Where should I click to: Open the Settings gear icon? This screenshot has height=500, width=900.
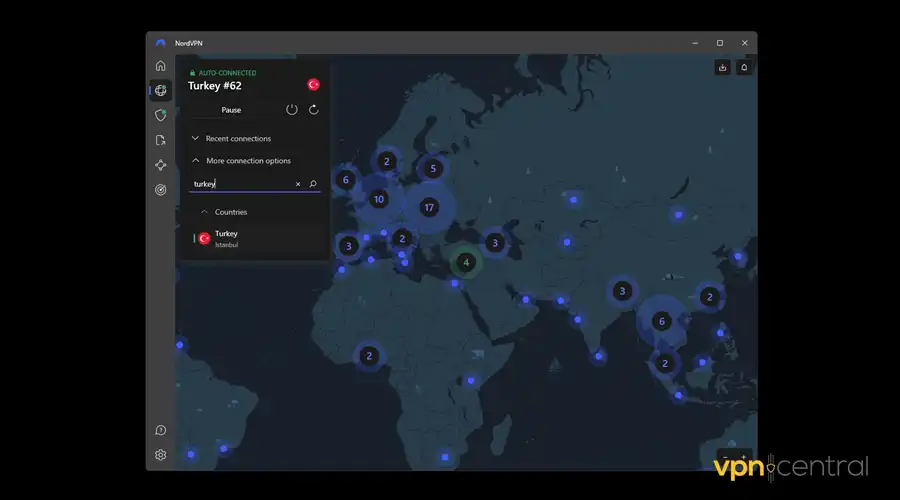click(161, 455)
